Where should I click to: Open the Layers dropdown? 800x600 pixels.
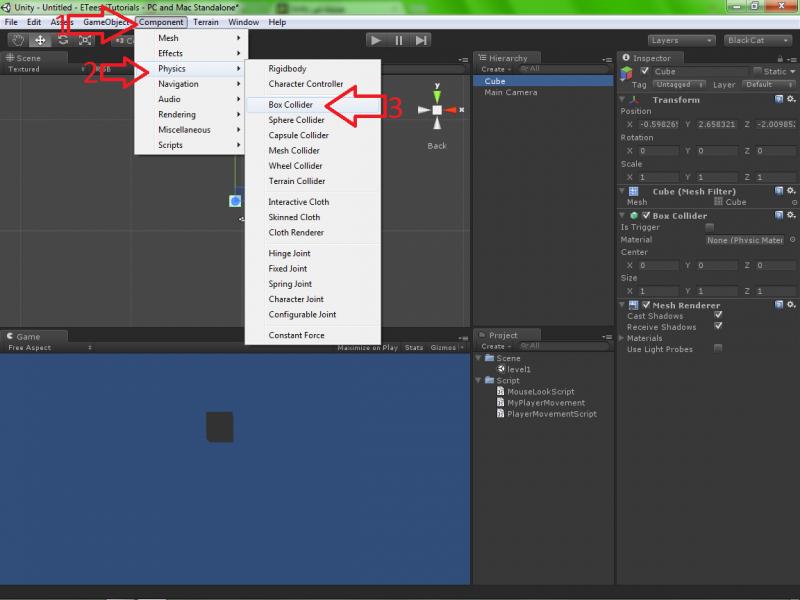681,40
